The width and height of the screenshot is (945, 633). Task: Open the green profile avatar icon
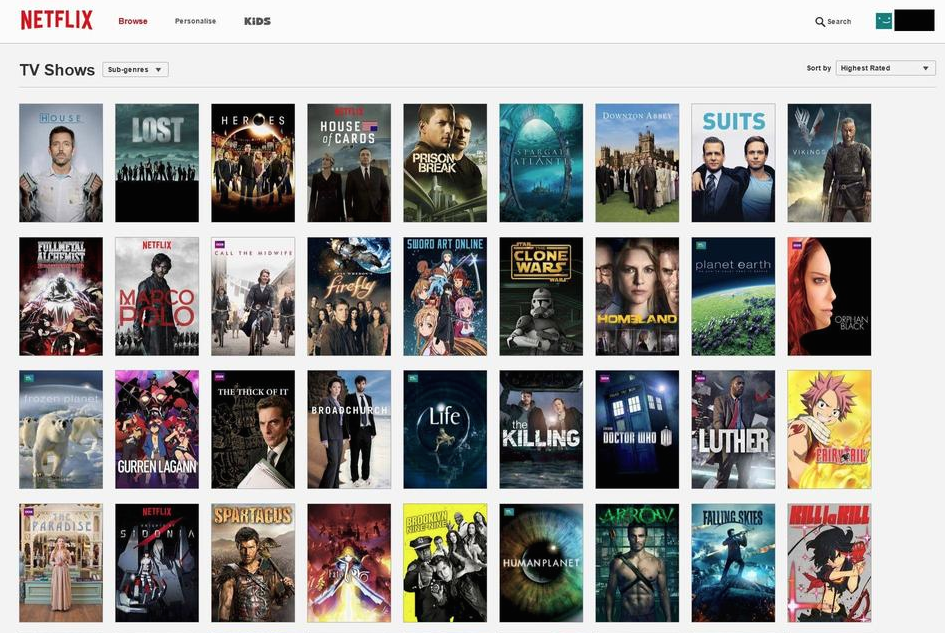(884, 20)
